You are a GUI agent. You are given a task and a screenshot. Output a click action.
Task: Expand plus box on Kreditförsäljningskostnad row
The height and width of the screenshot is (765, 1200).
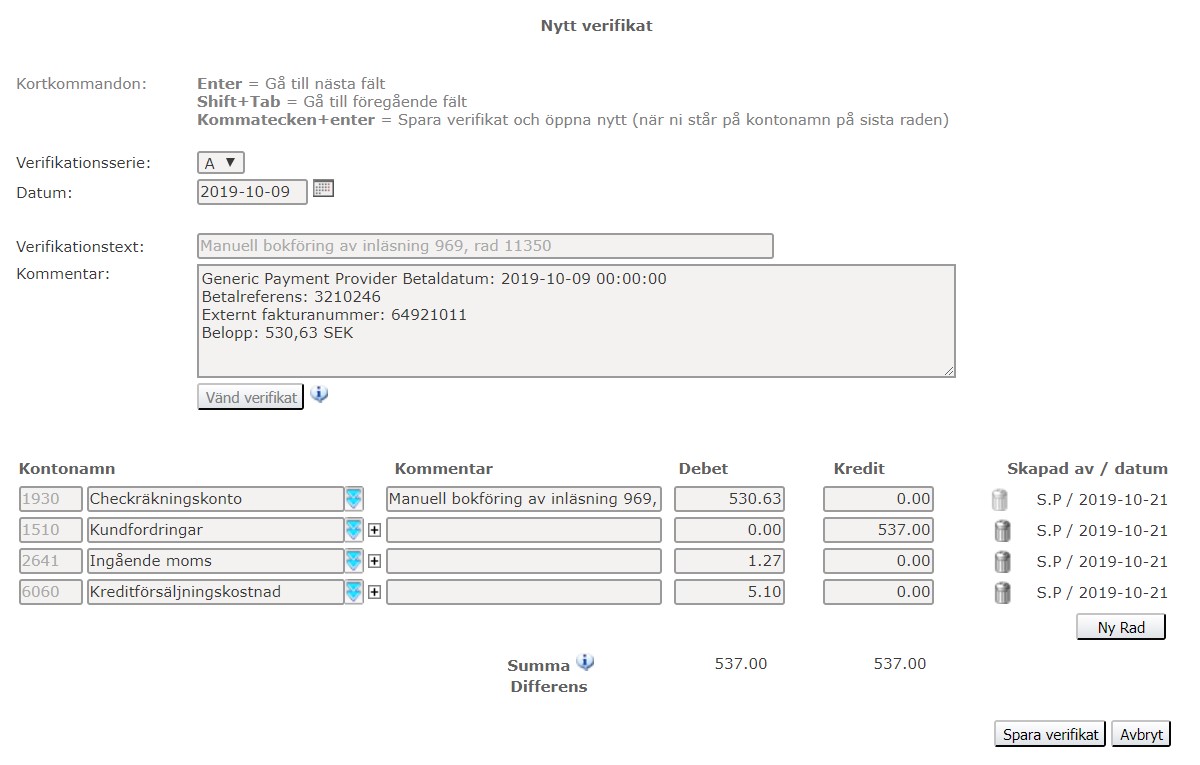(375, 592)
